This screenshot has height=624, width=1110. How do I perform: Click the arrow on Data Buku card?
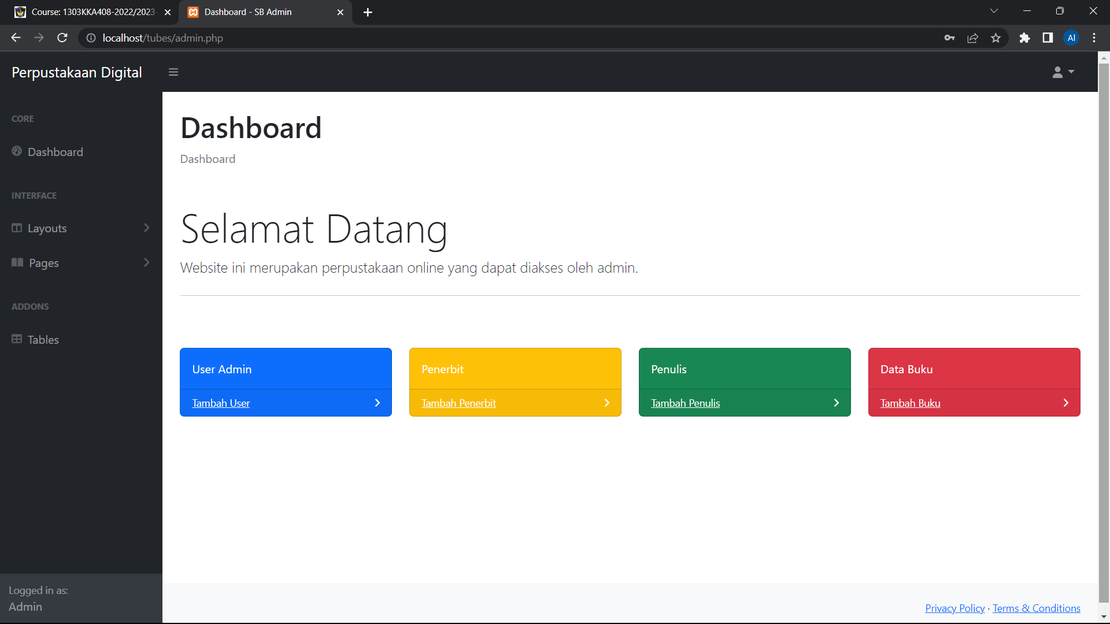(1065, 403)
